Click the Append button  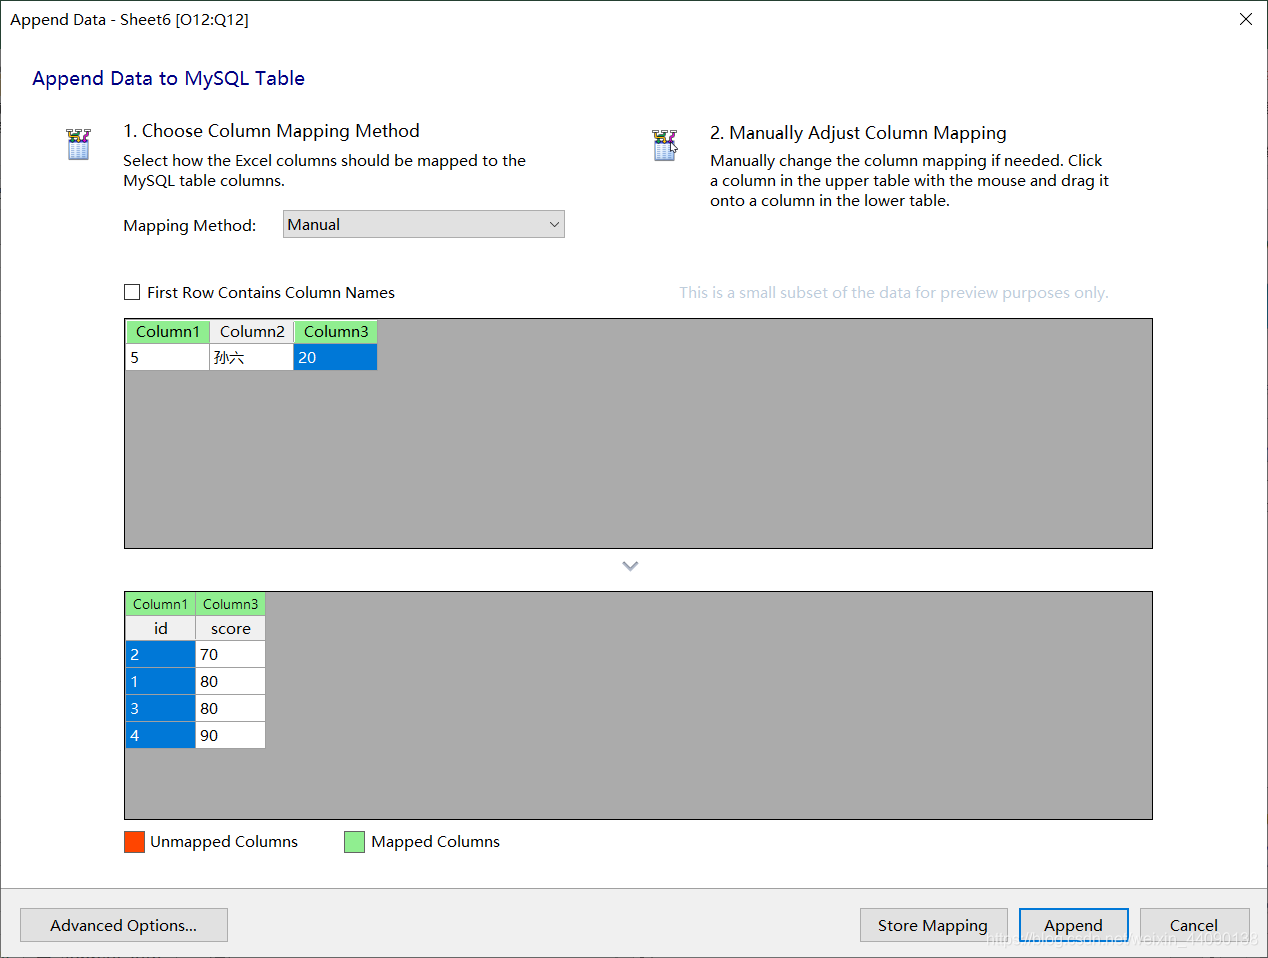(1074, 925)
